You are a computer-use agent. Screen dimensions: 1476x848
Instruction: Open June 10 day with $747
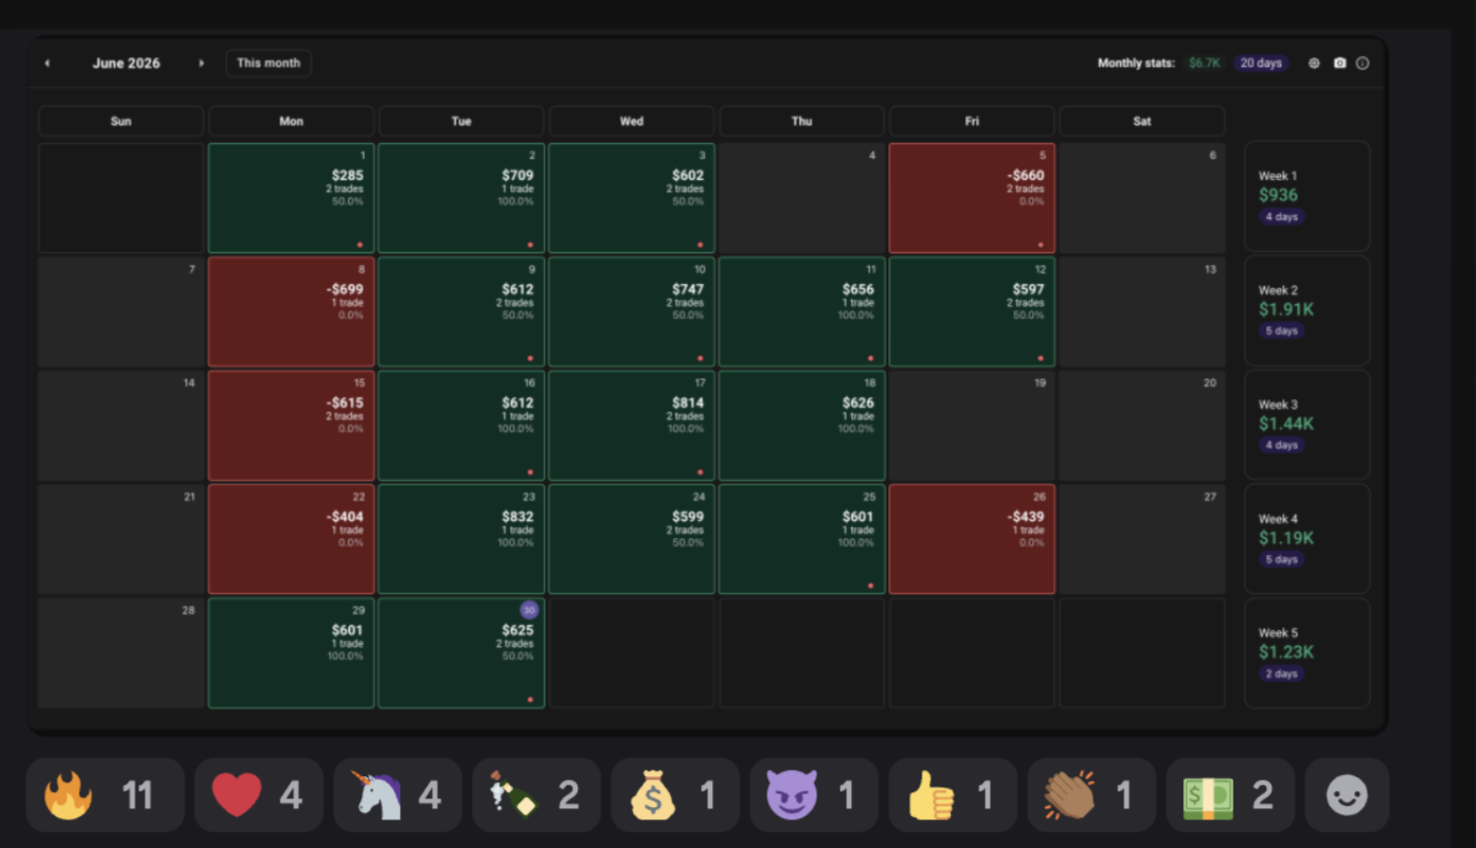tap(631, 312)
